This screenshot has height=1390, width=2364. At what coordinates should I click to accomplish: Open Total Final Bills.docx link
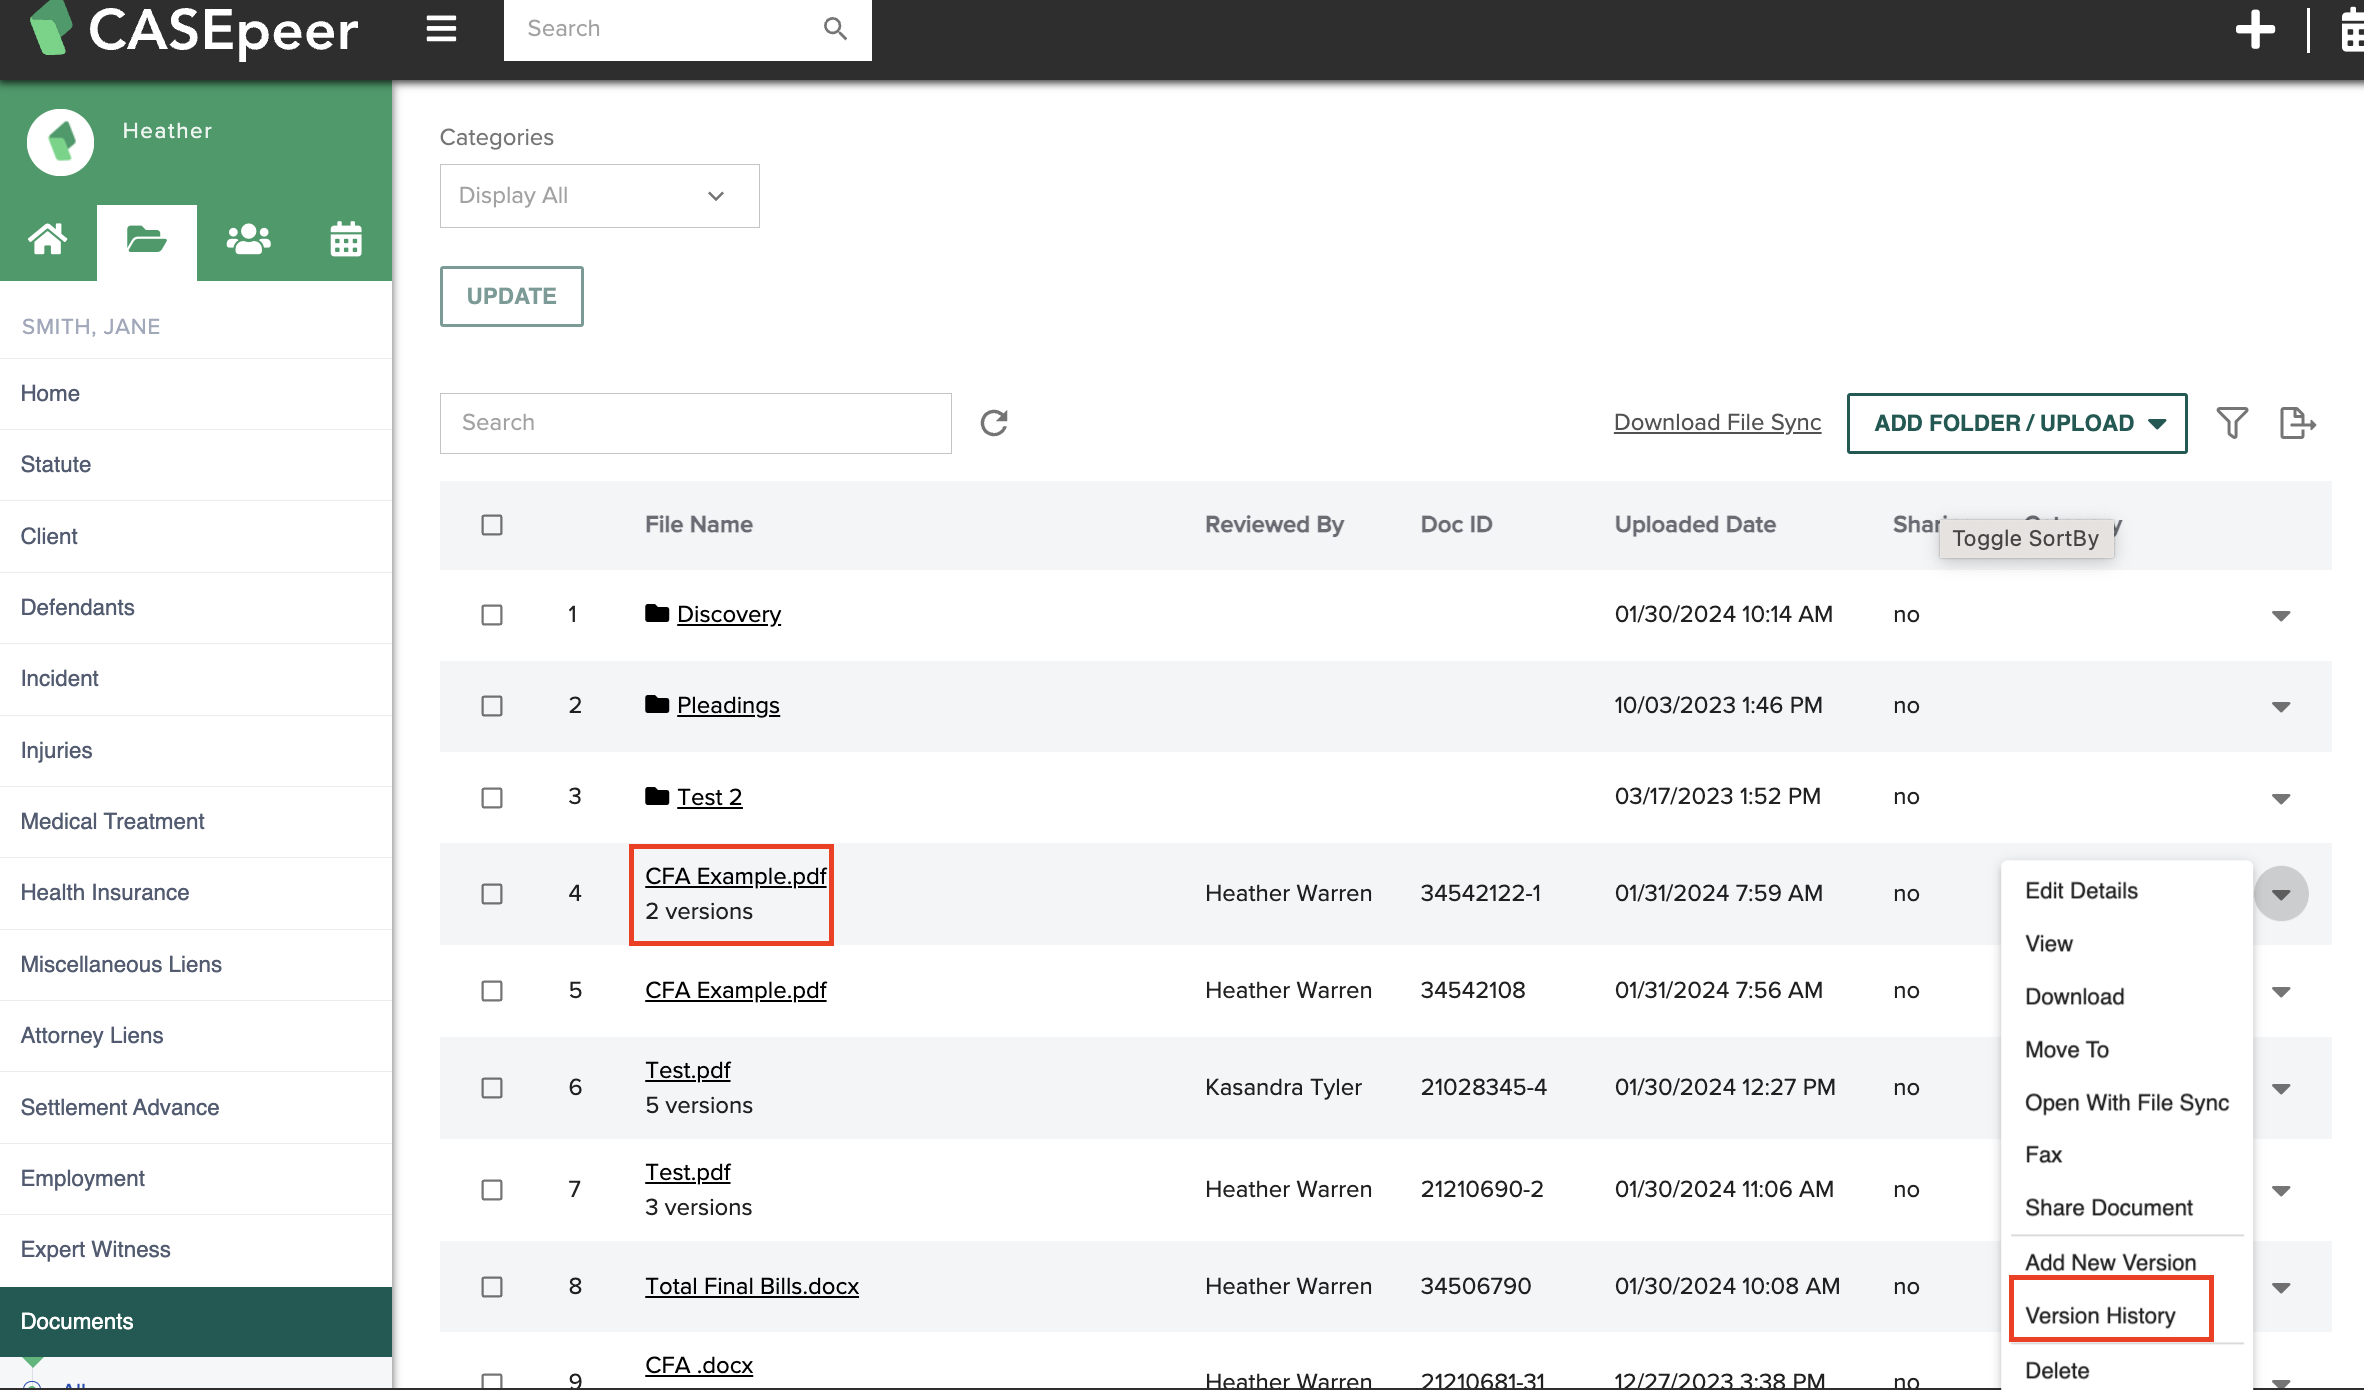[x=752, y=1286]
